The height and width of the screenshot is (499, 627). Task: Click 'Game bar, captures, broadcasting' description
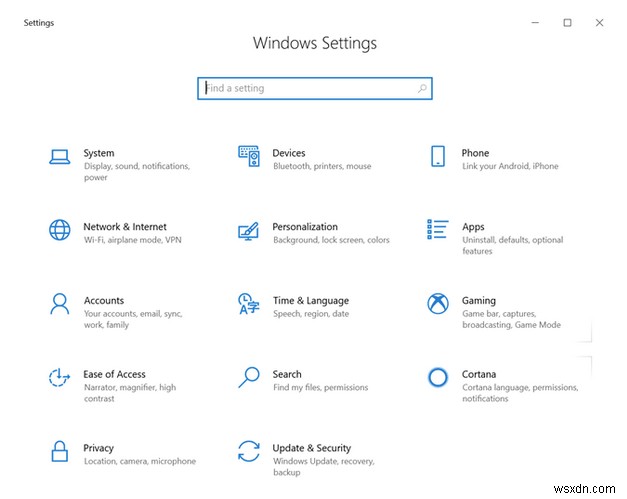511,319
